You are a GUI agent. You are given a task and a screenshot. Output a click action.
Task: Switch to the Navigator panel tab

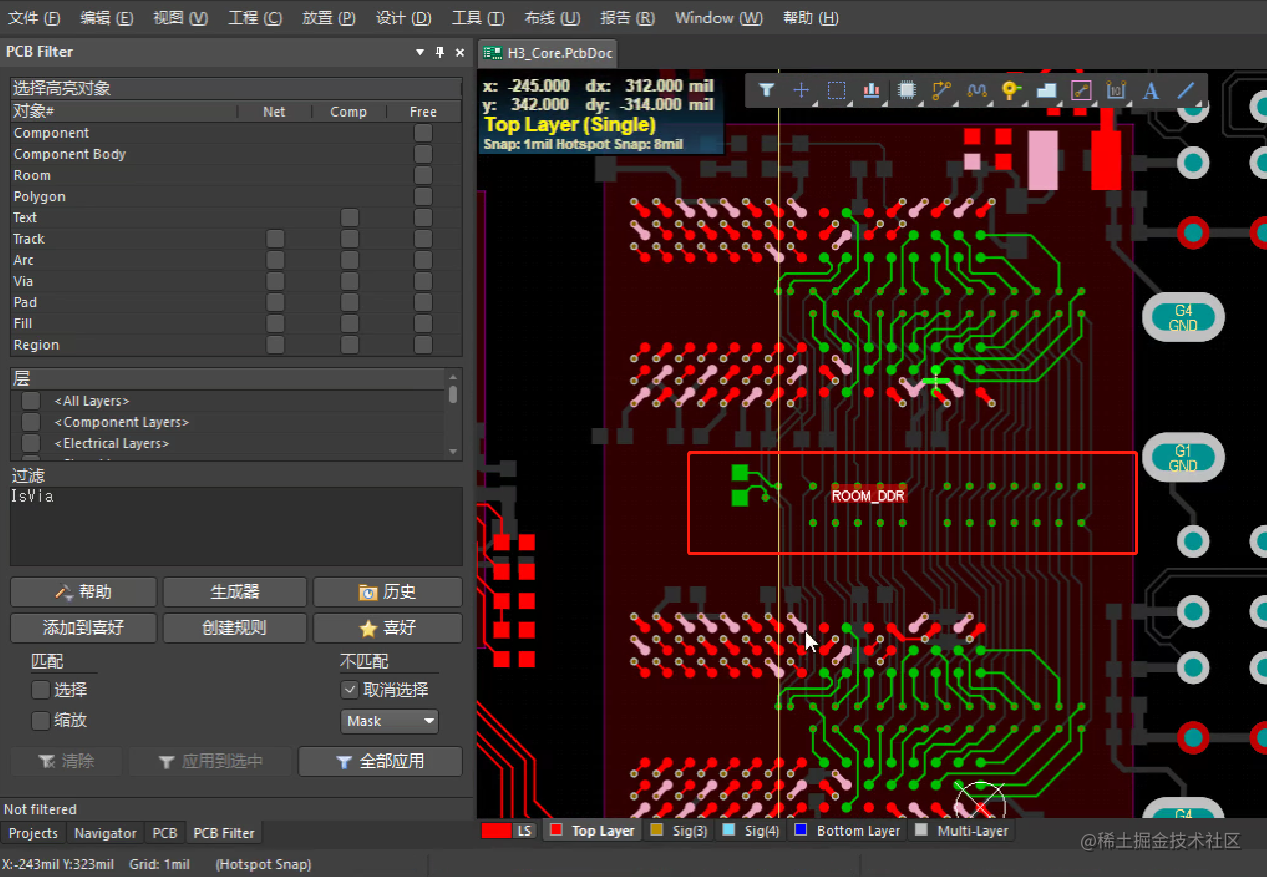[x=105, y=833]
